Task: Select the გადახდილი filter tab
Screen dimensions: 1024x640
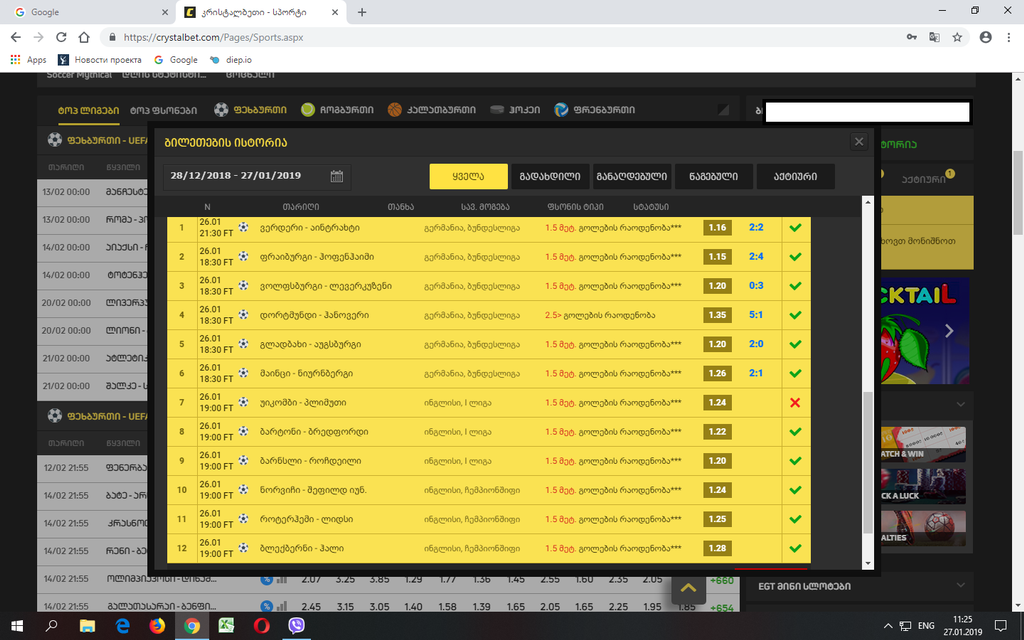Action: point(550,176)
